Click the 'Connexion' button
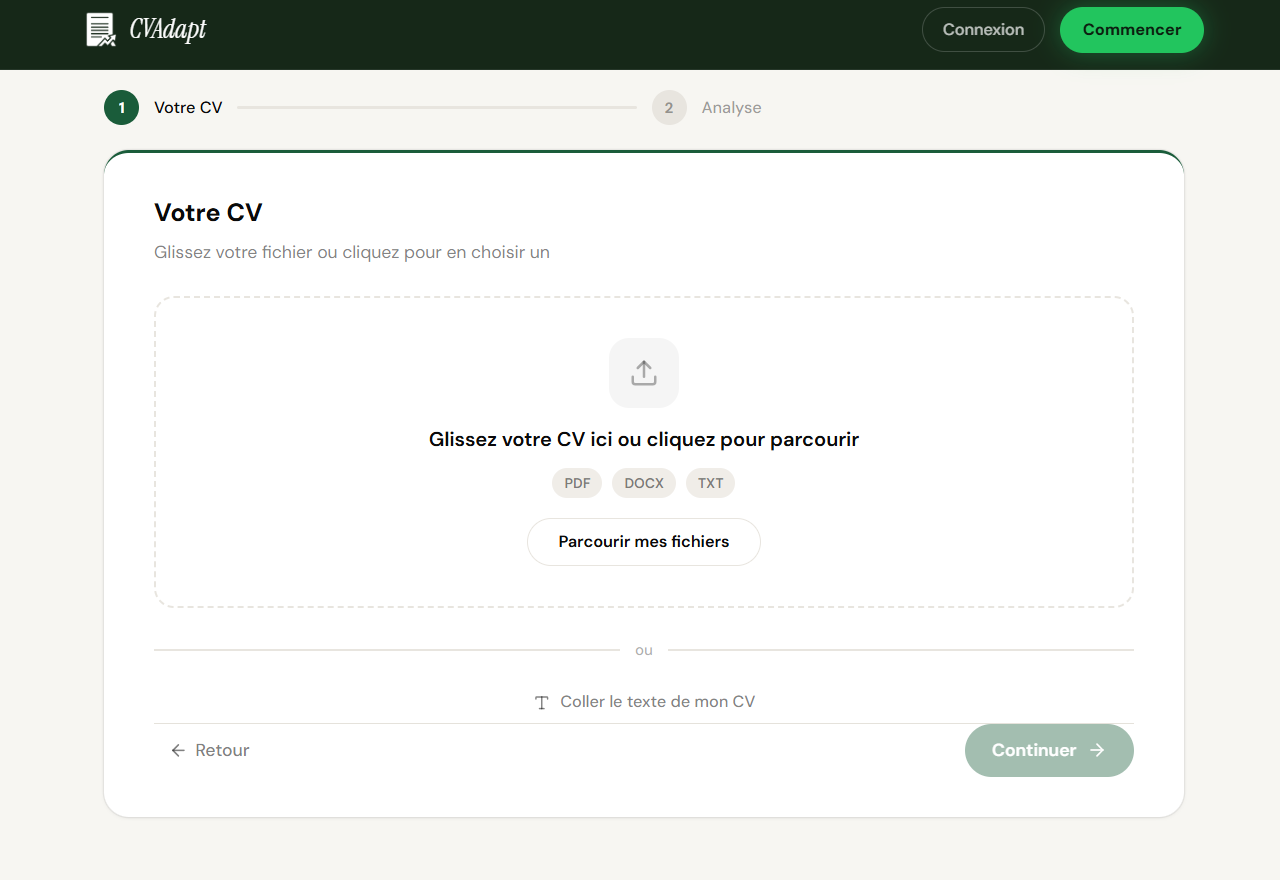The width and height of the screenshot is (1280, 880). pyautogui.click(x=983, y=29)
